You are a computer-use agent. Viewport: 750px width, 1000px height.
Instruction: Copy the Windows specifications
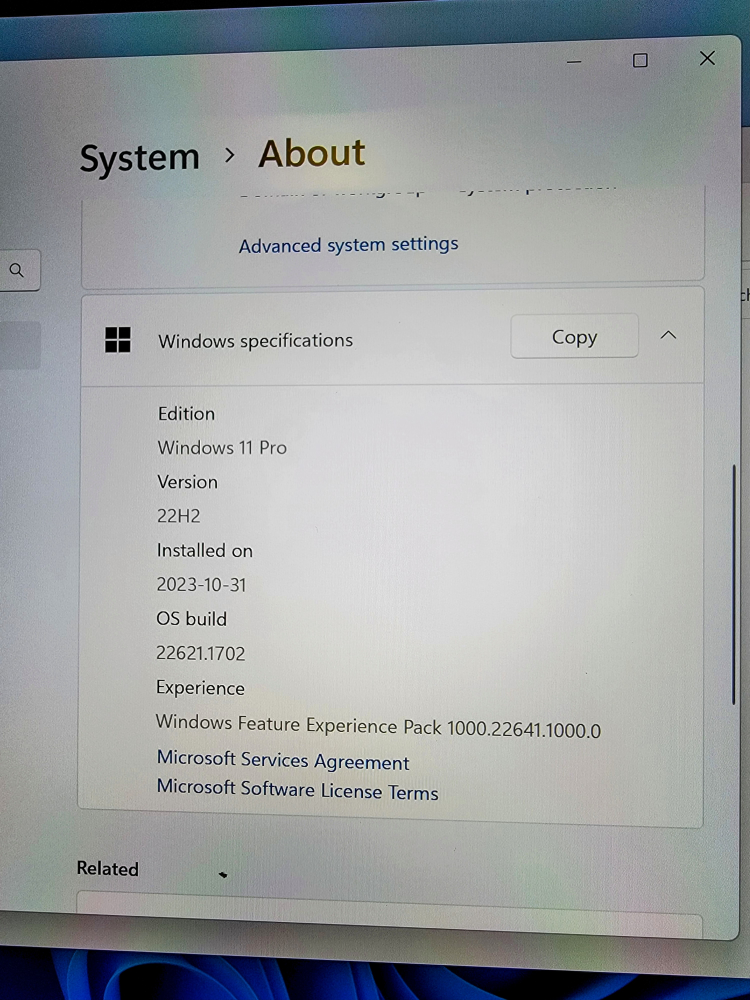pos(574,336)
